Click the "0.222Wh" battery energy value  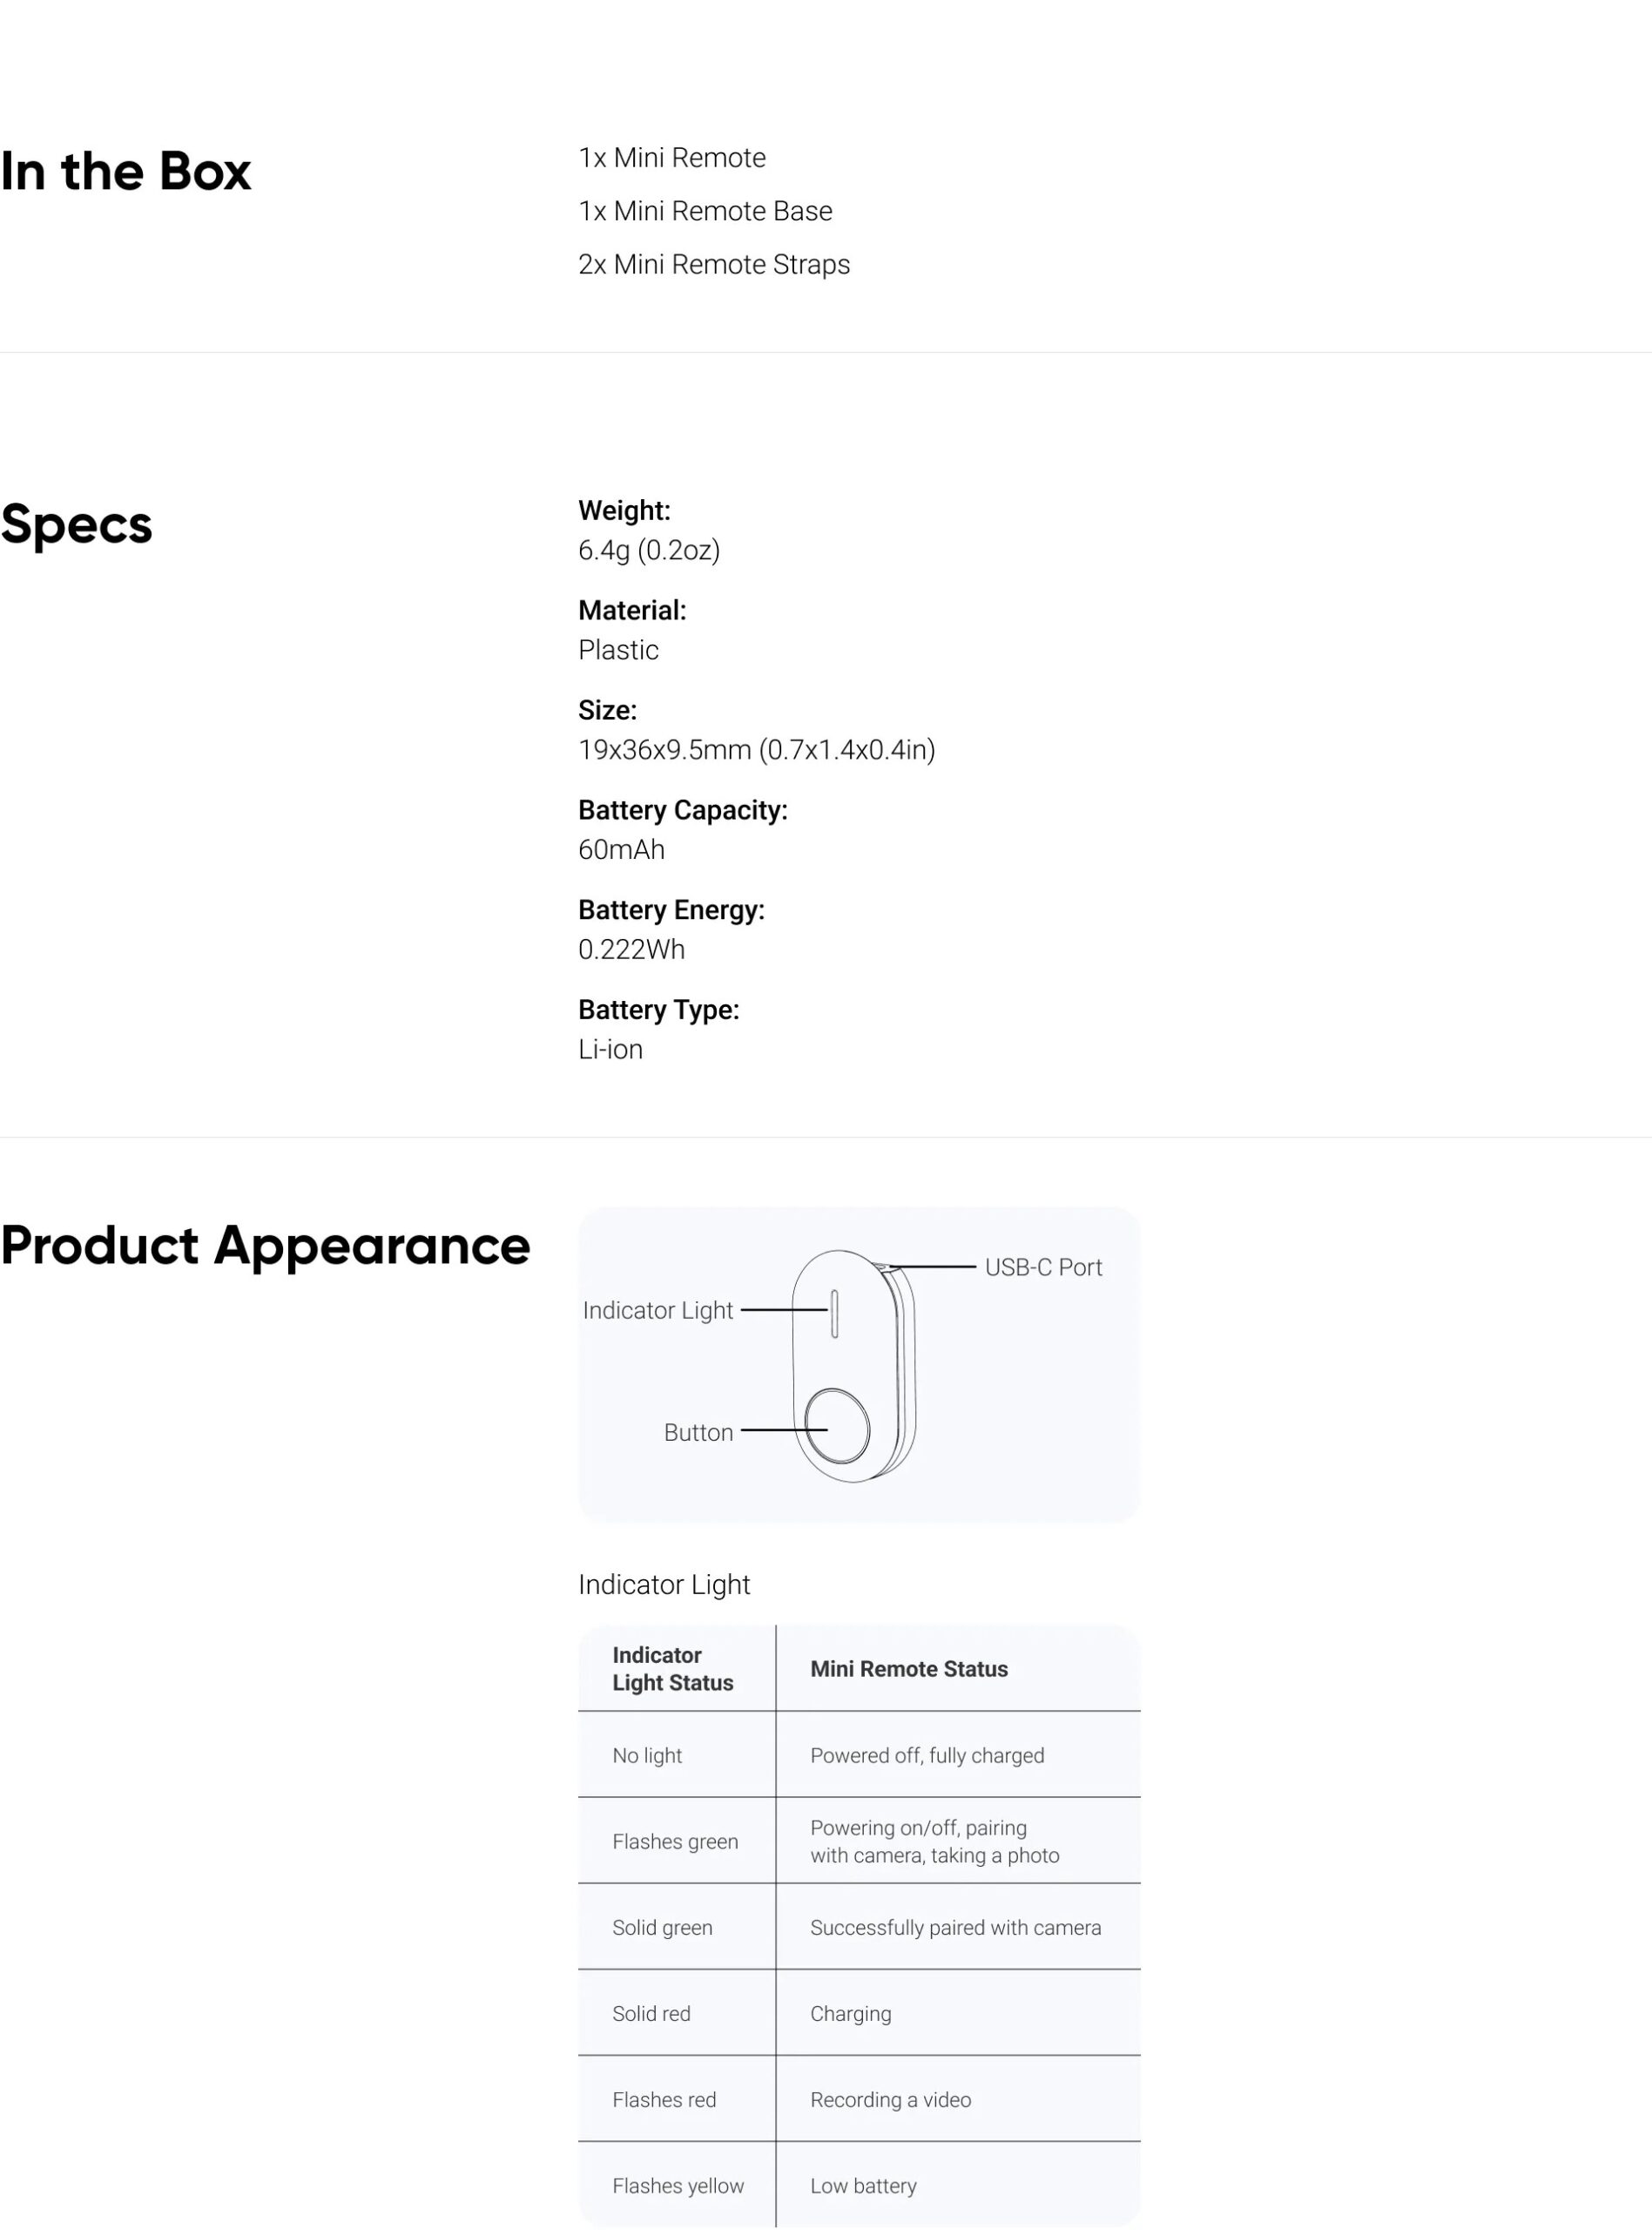click(632, 949)
